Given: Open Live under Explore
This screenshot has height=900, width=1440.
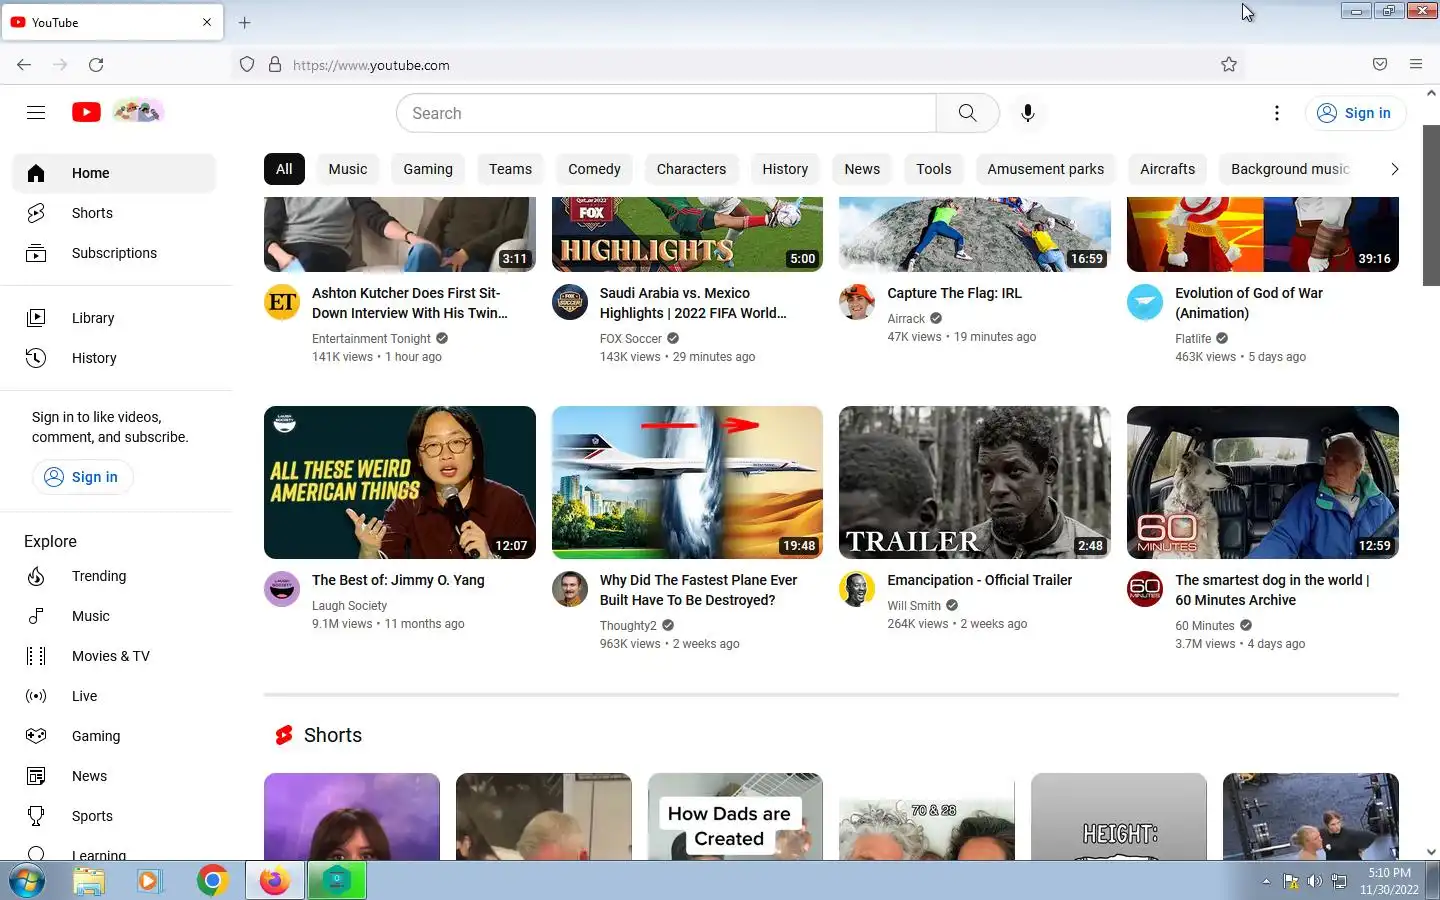Looking at the screenshot, I should click(x=114, y=696).
